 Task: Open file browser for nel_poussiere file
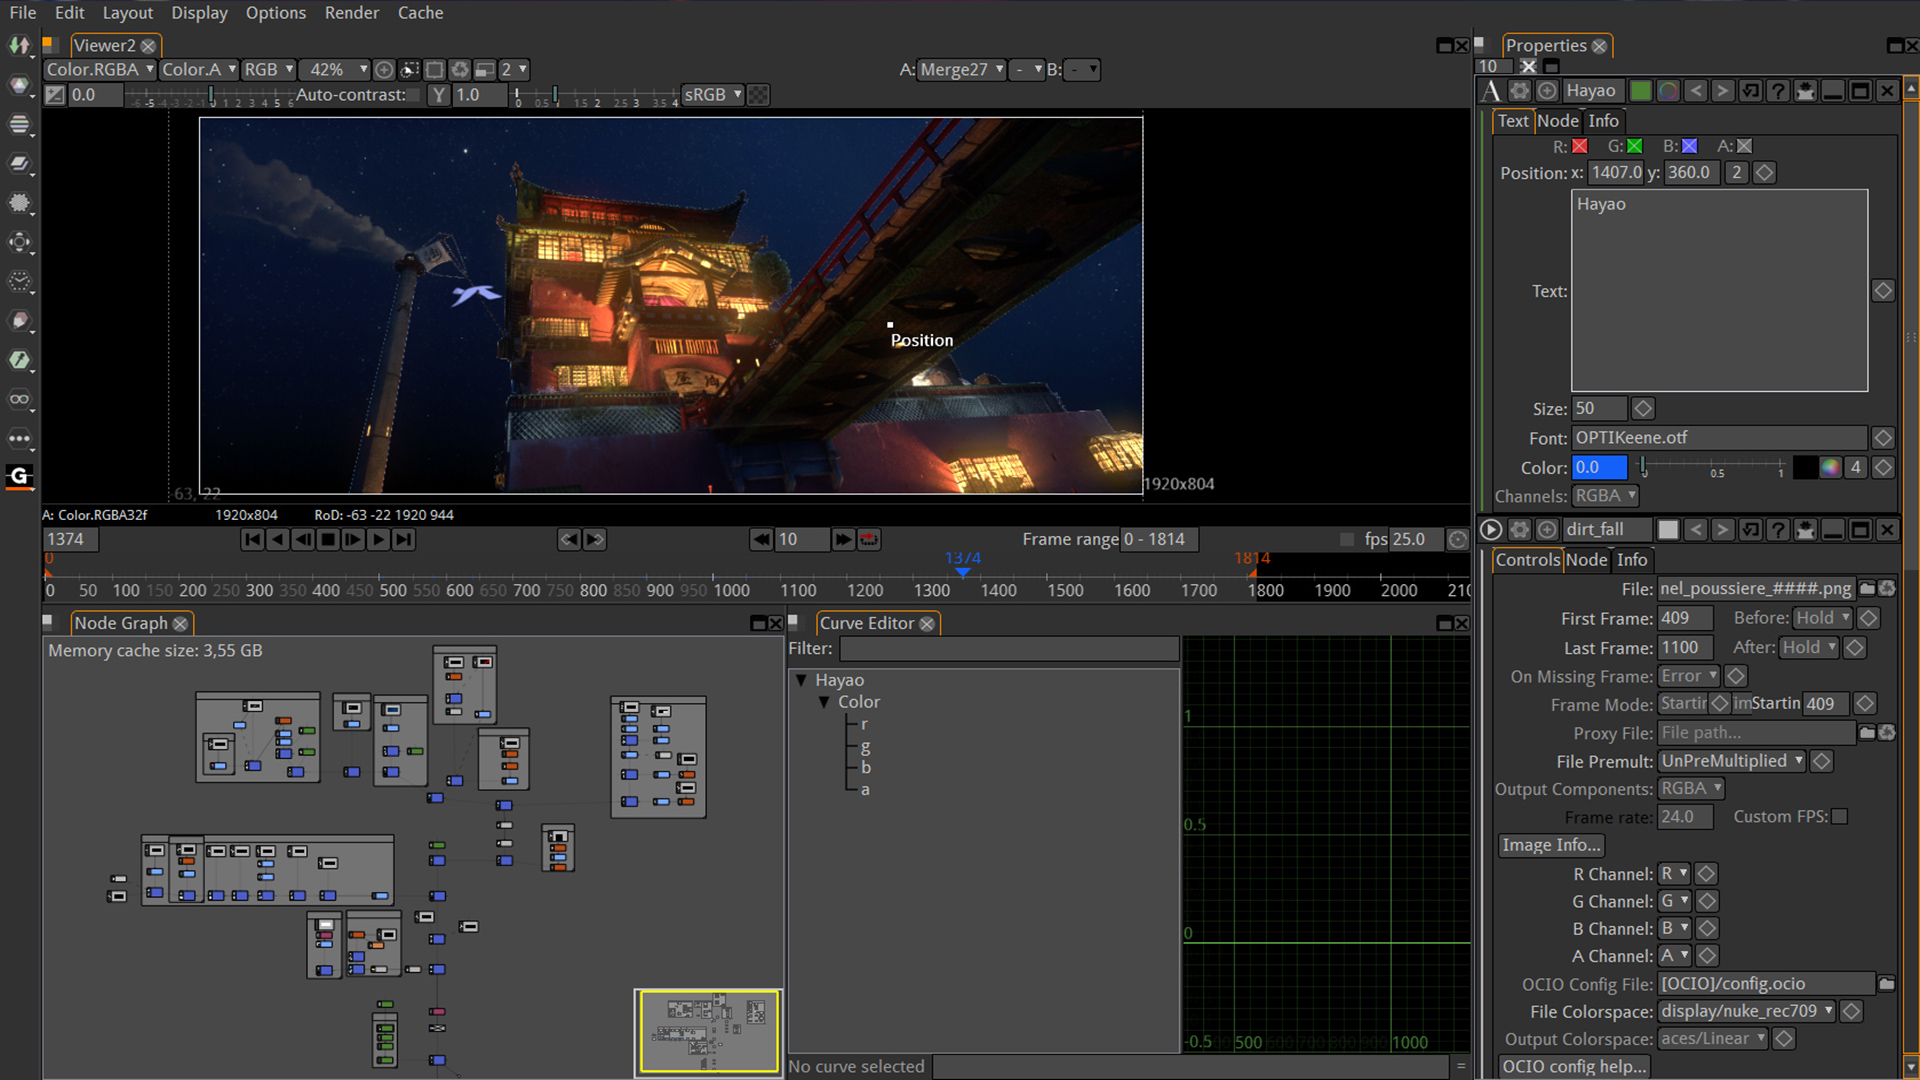coord(1866,589)
